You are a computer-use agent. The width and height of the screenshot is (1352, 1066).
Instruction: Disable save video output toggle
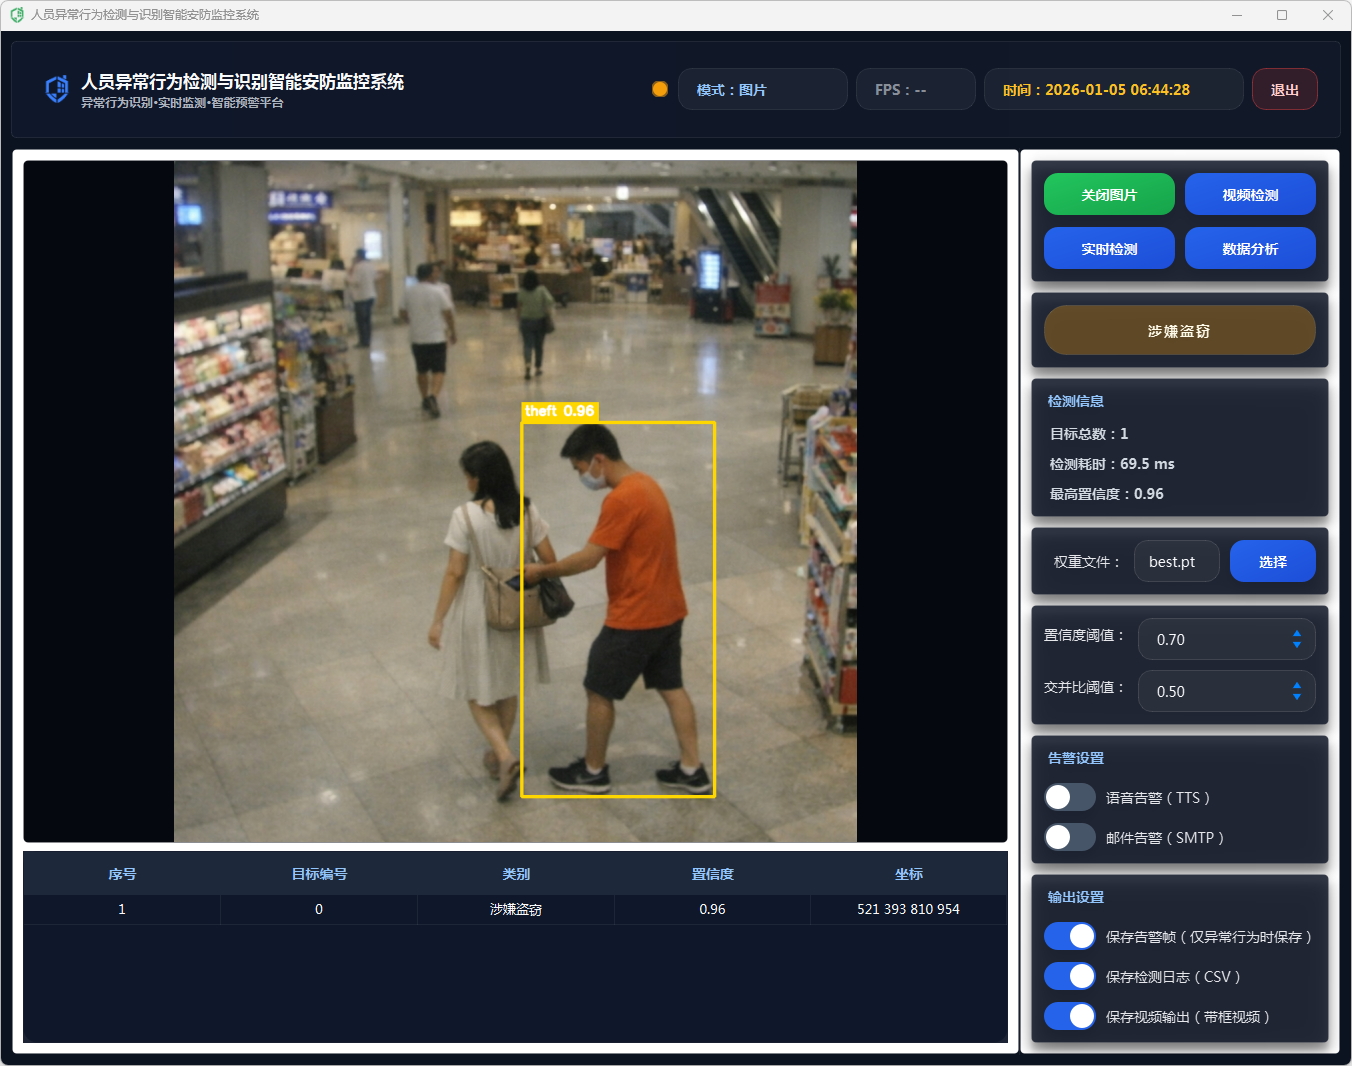[x=1069, y=1016]
